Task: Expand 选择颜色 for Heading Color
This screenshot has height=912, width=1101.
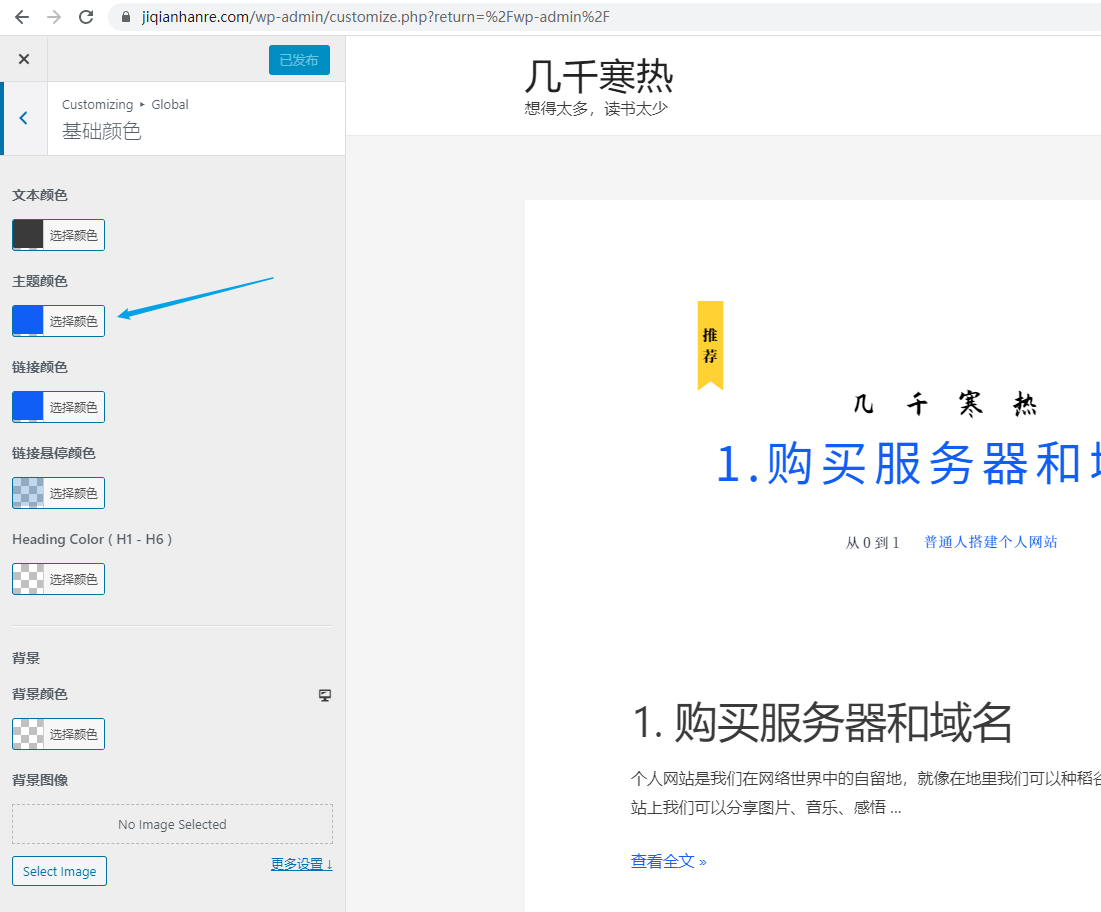Action: click(x=72, y=578)
